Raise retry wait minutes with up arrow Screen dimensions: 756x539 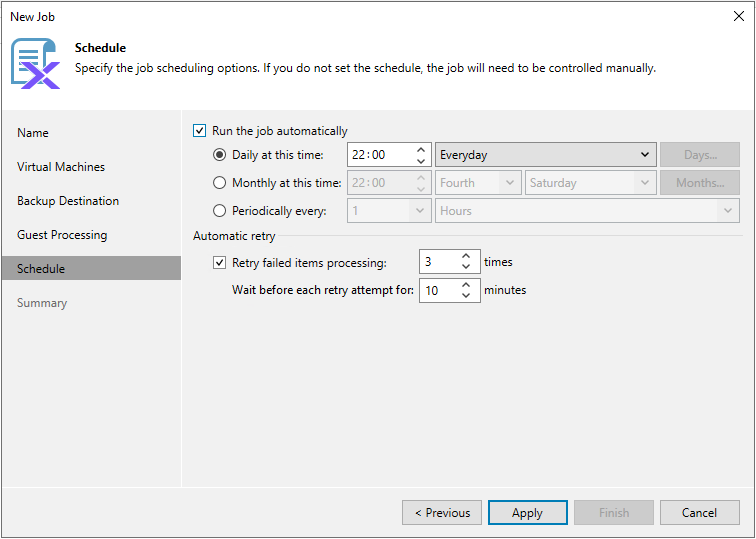[466, 285]
